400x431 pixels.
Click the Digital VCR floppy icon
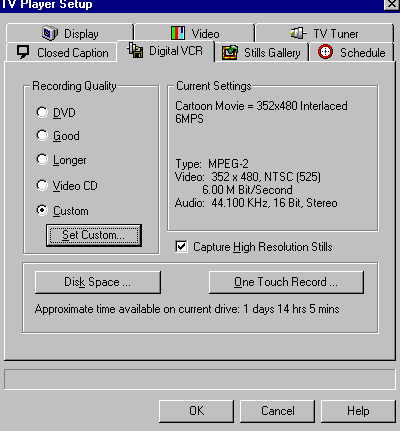(135, 50)
